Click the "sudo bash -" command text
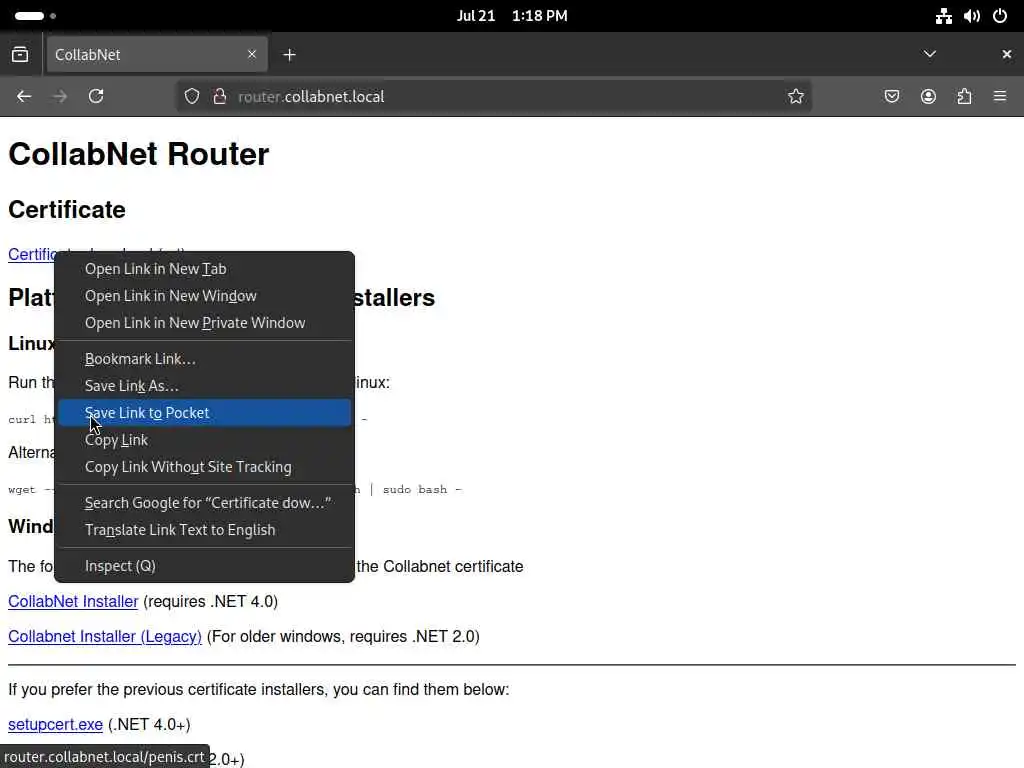The height and width of the screenshot is (768, 1024). point(422,490)
